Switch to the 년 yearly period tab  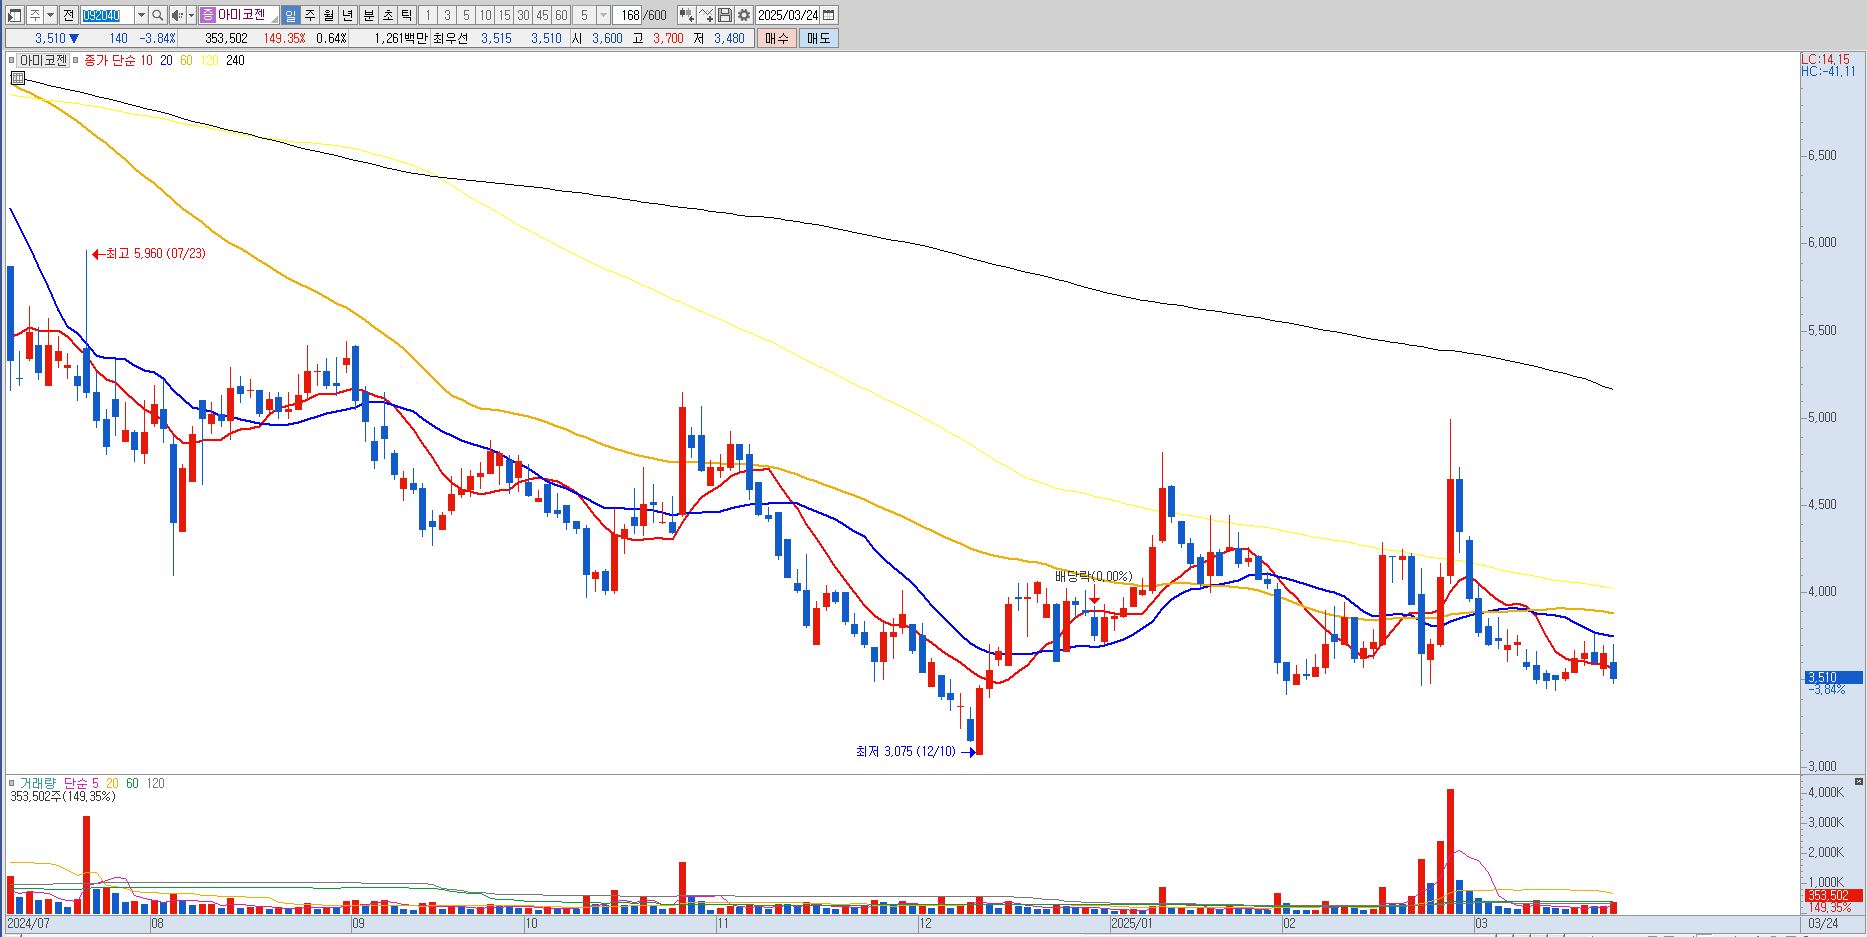click(x=347, y=15)
